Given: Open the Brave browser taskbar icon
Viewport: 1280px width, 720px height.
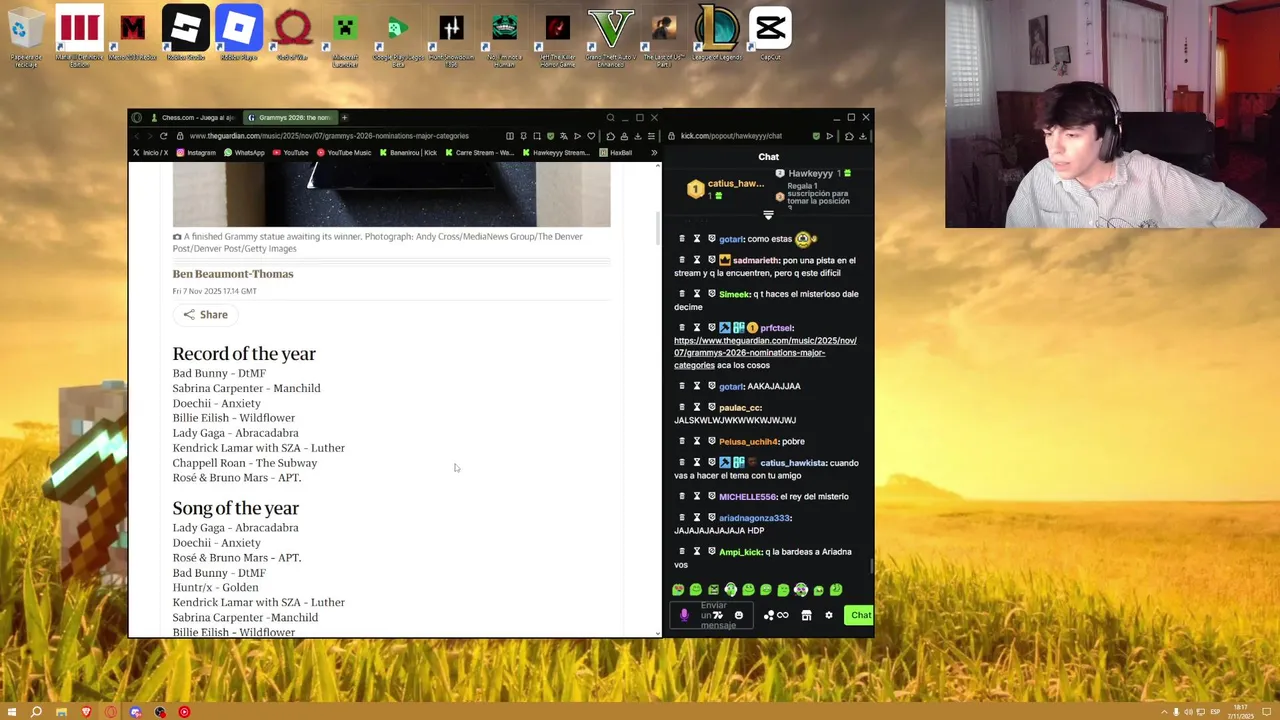Looking at the screenshot, I should point(85,712).
